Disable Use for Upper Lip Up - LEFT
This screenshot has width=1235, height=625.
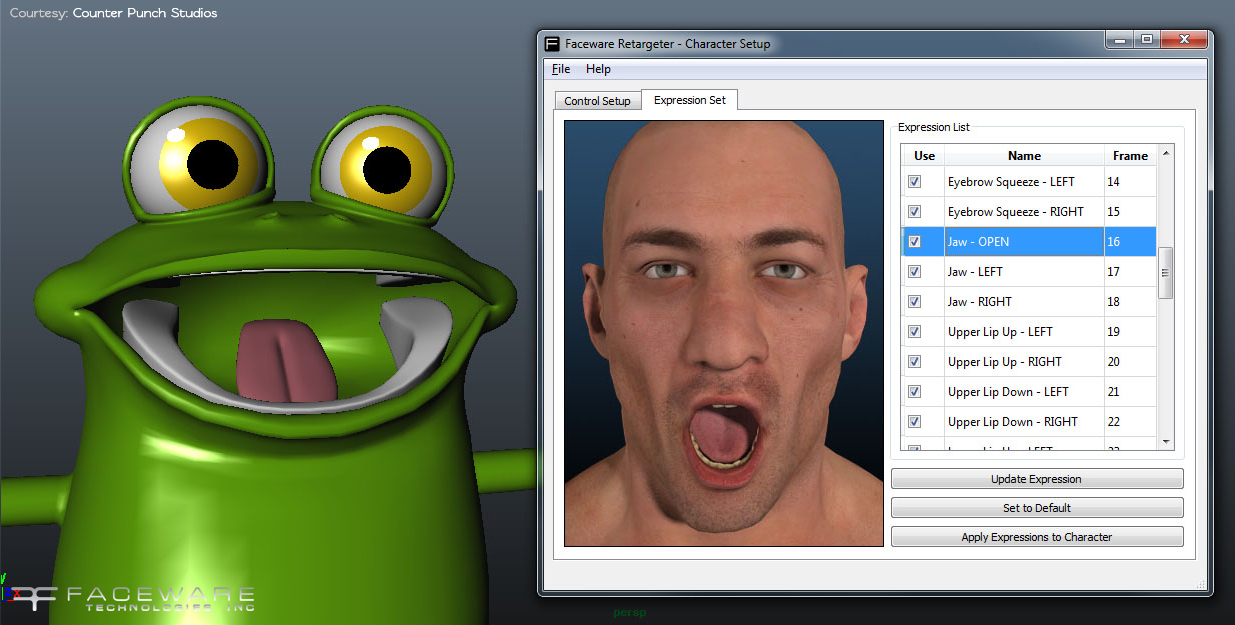(x=914, y=332)
